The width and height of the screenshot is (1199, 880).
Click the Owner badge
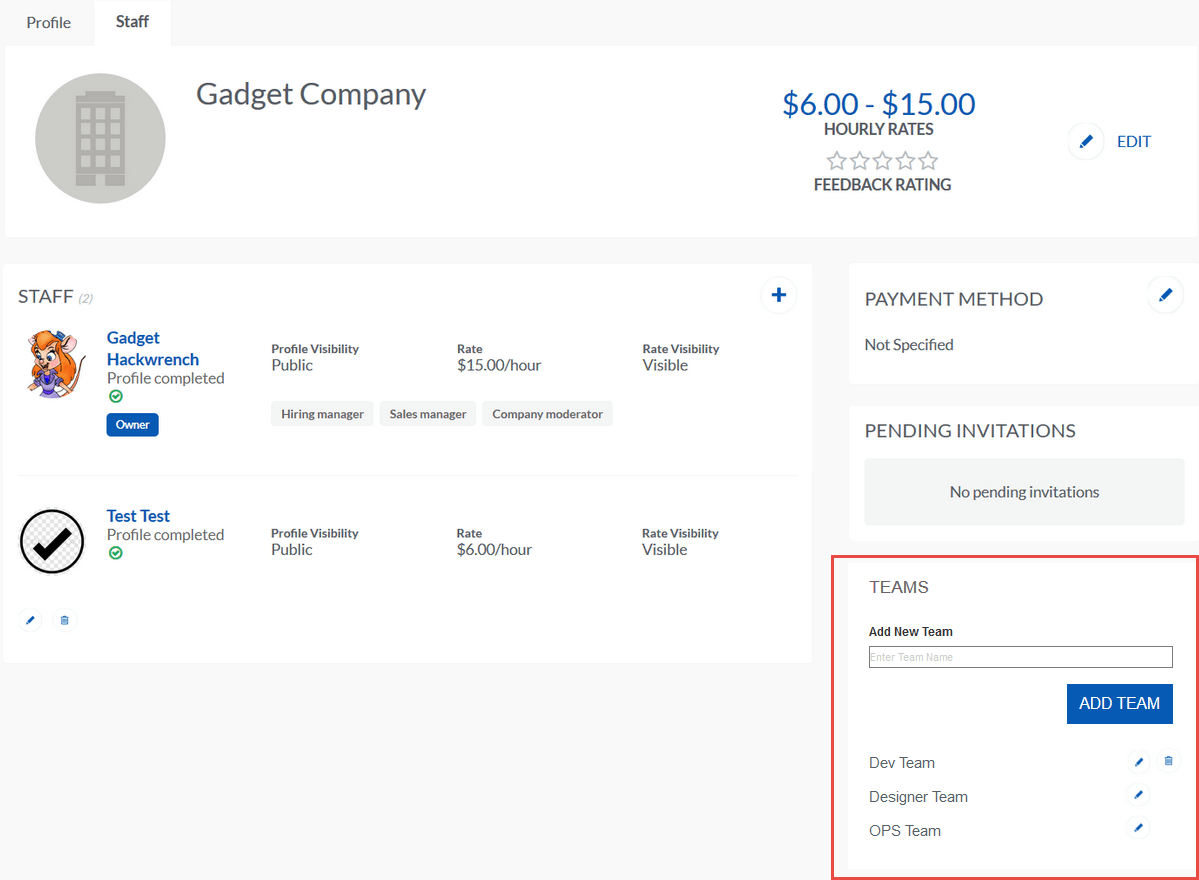point(132,425)
